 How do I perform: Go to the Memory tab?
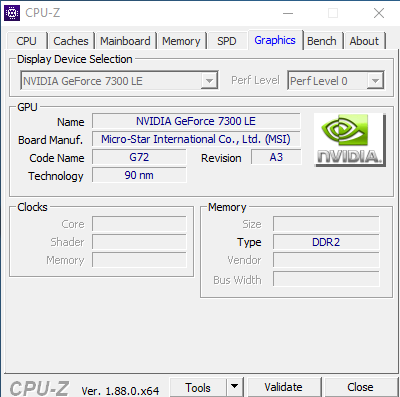click(x=181, y=41)
